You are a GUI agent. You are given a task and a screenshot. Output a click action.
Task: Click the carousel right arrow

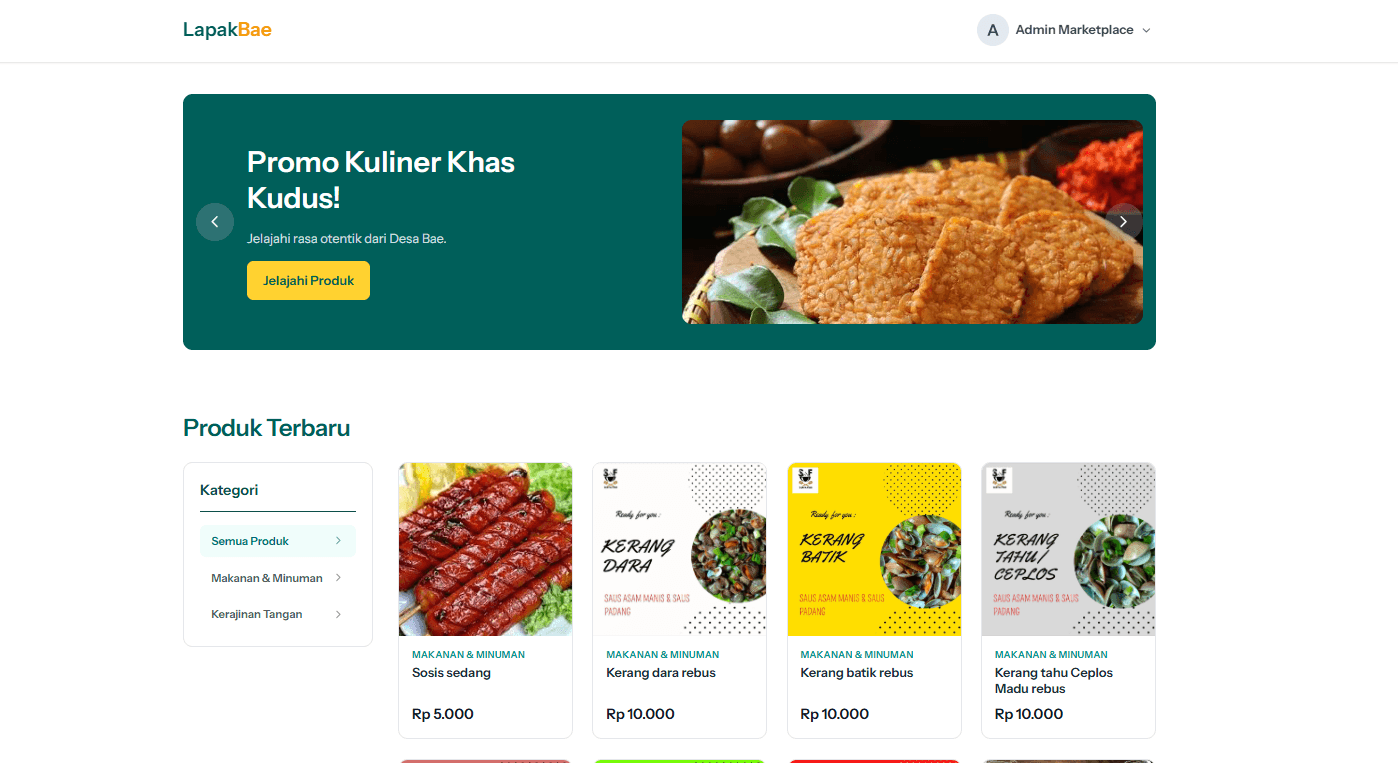[x=1123, y=221]
